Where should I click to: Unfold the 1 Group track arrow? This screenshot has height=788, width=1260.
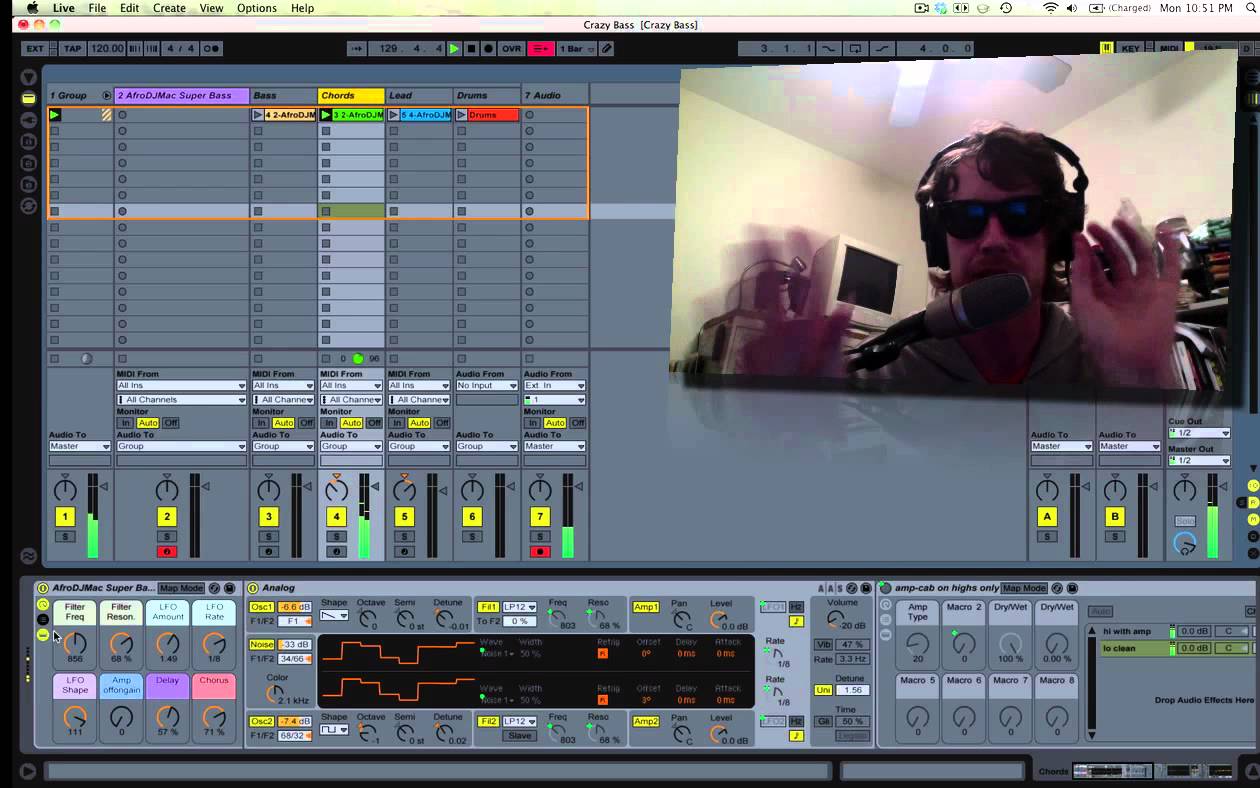[x=107, y=96]
